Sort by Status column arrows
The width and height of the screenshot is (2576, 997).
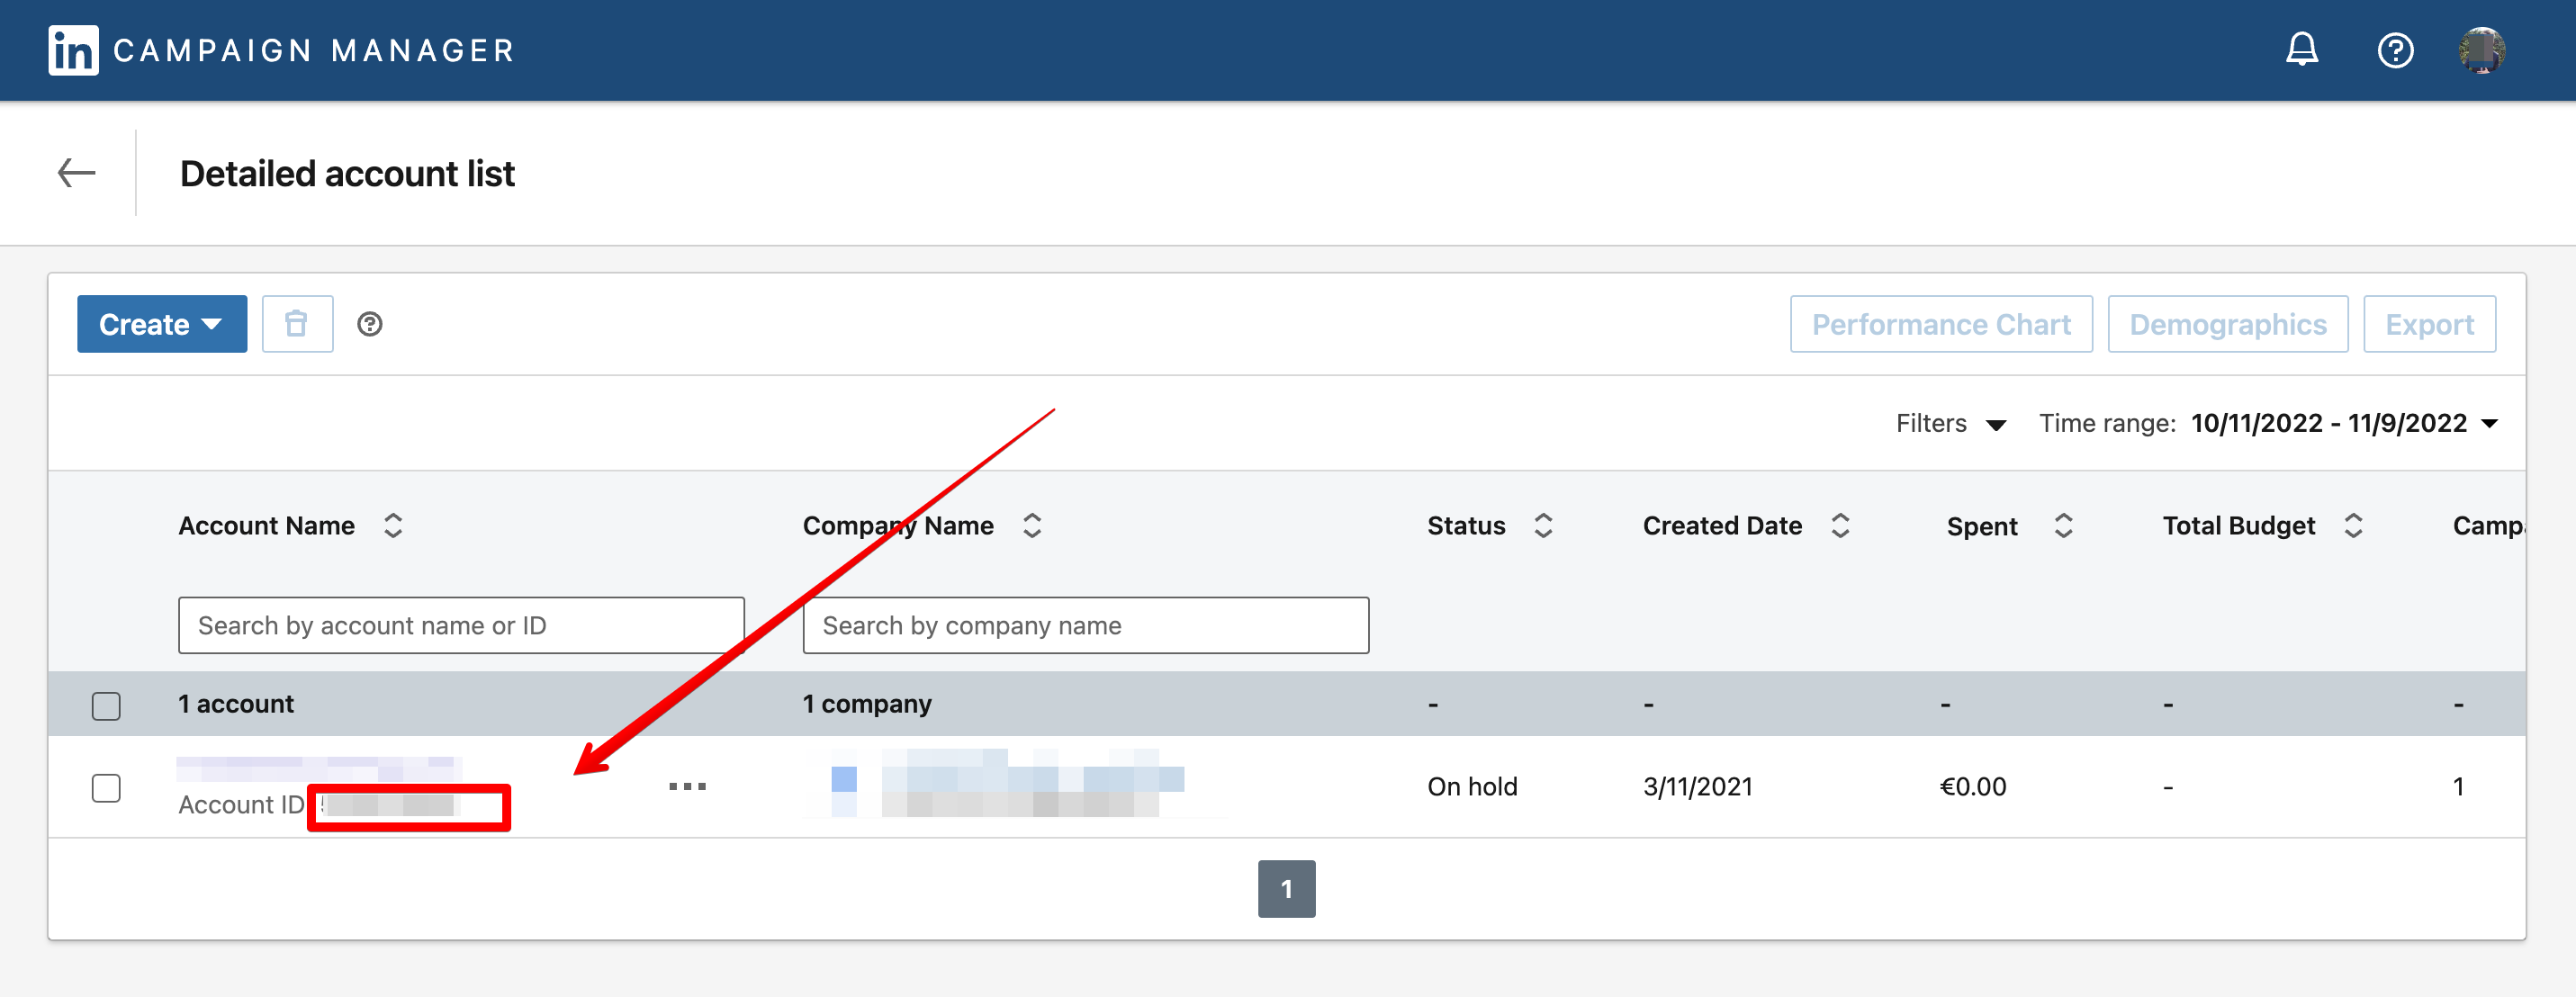[1543, 526]
